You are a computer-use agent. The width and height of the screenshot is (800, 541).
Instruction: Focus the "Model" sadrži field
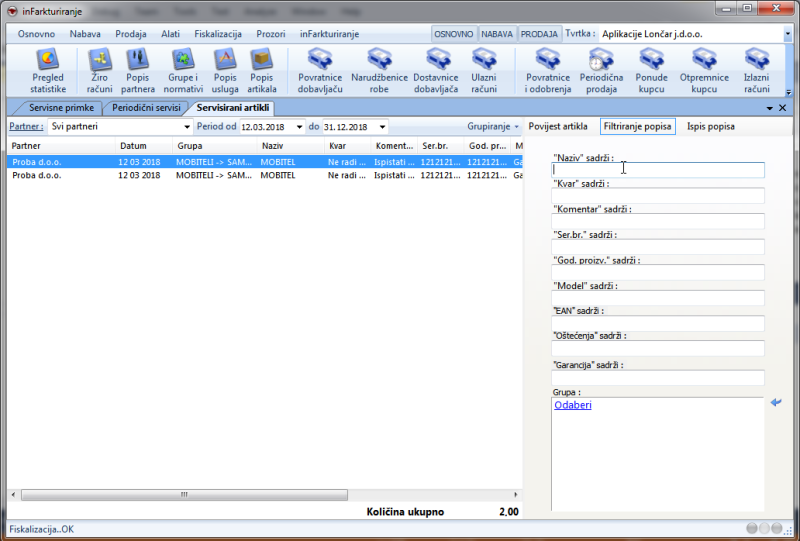click(658, 298)
